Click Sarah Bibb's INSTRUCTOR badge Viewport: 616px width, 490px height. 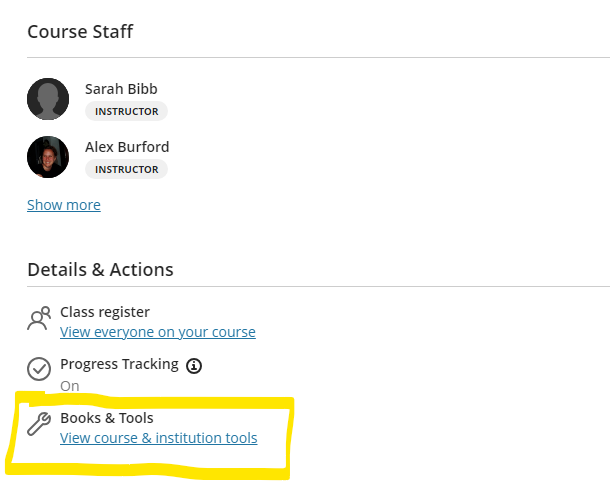(x=126, y=111)
